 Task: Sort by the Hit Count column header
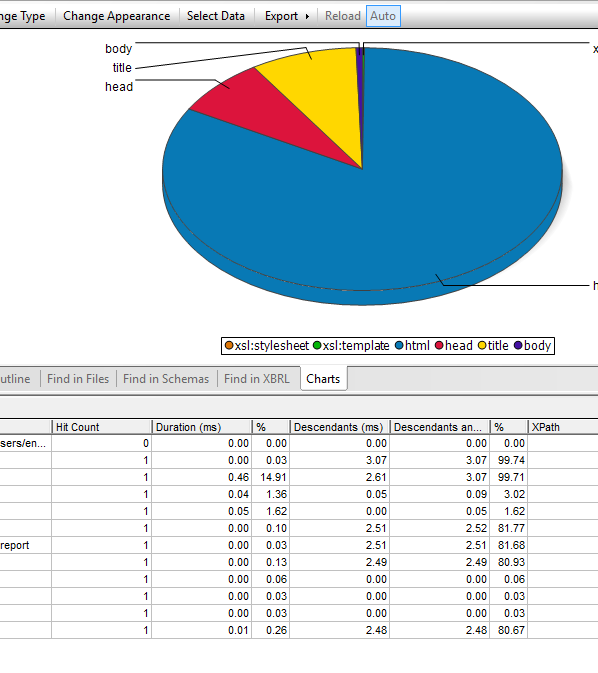[x=101, y=427]
